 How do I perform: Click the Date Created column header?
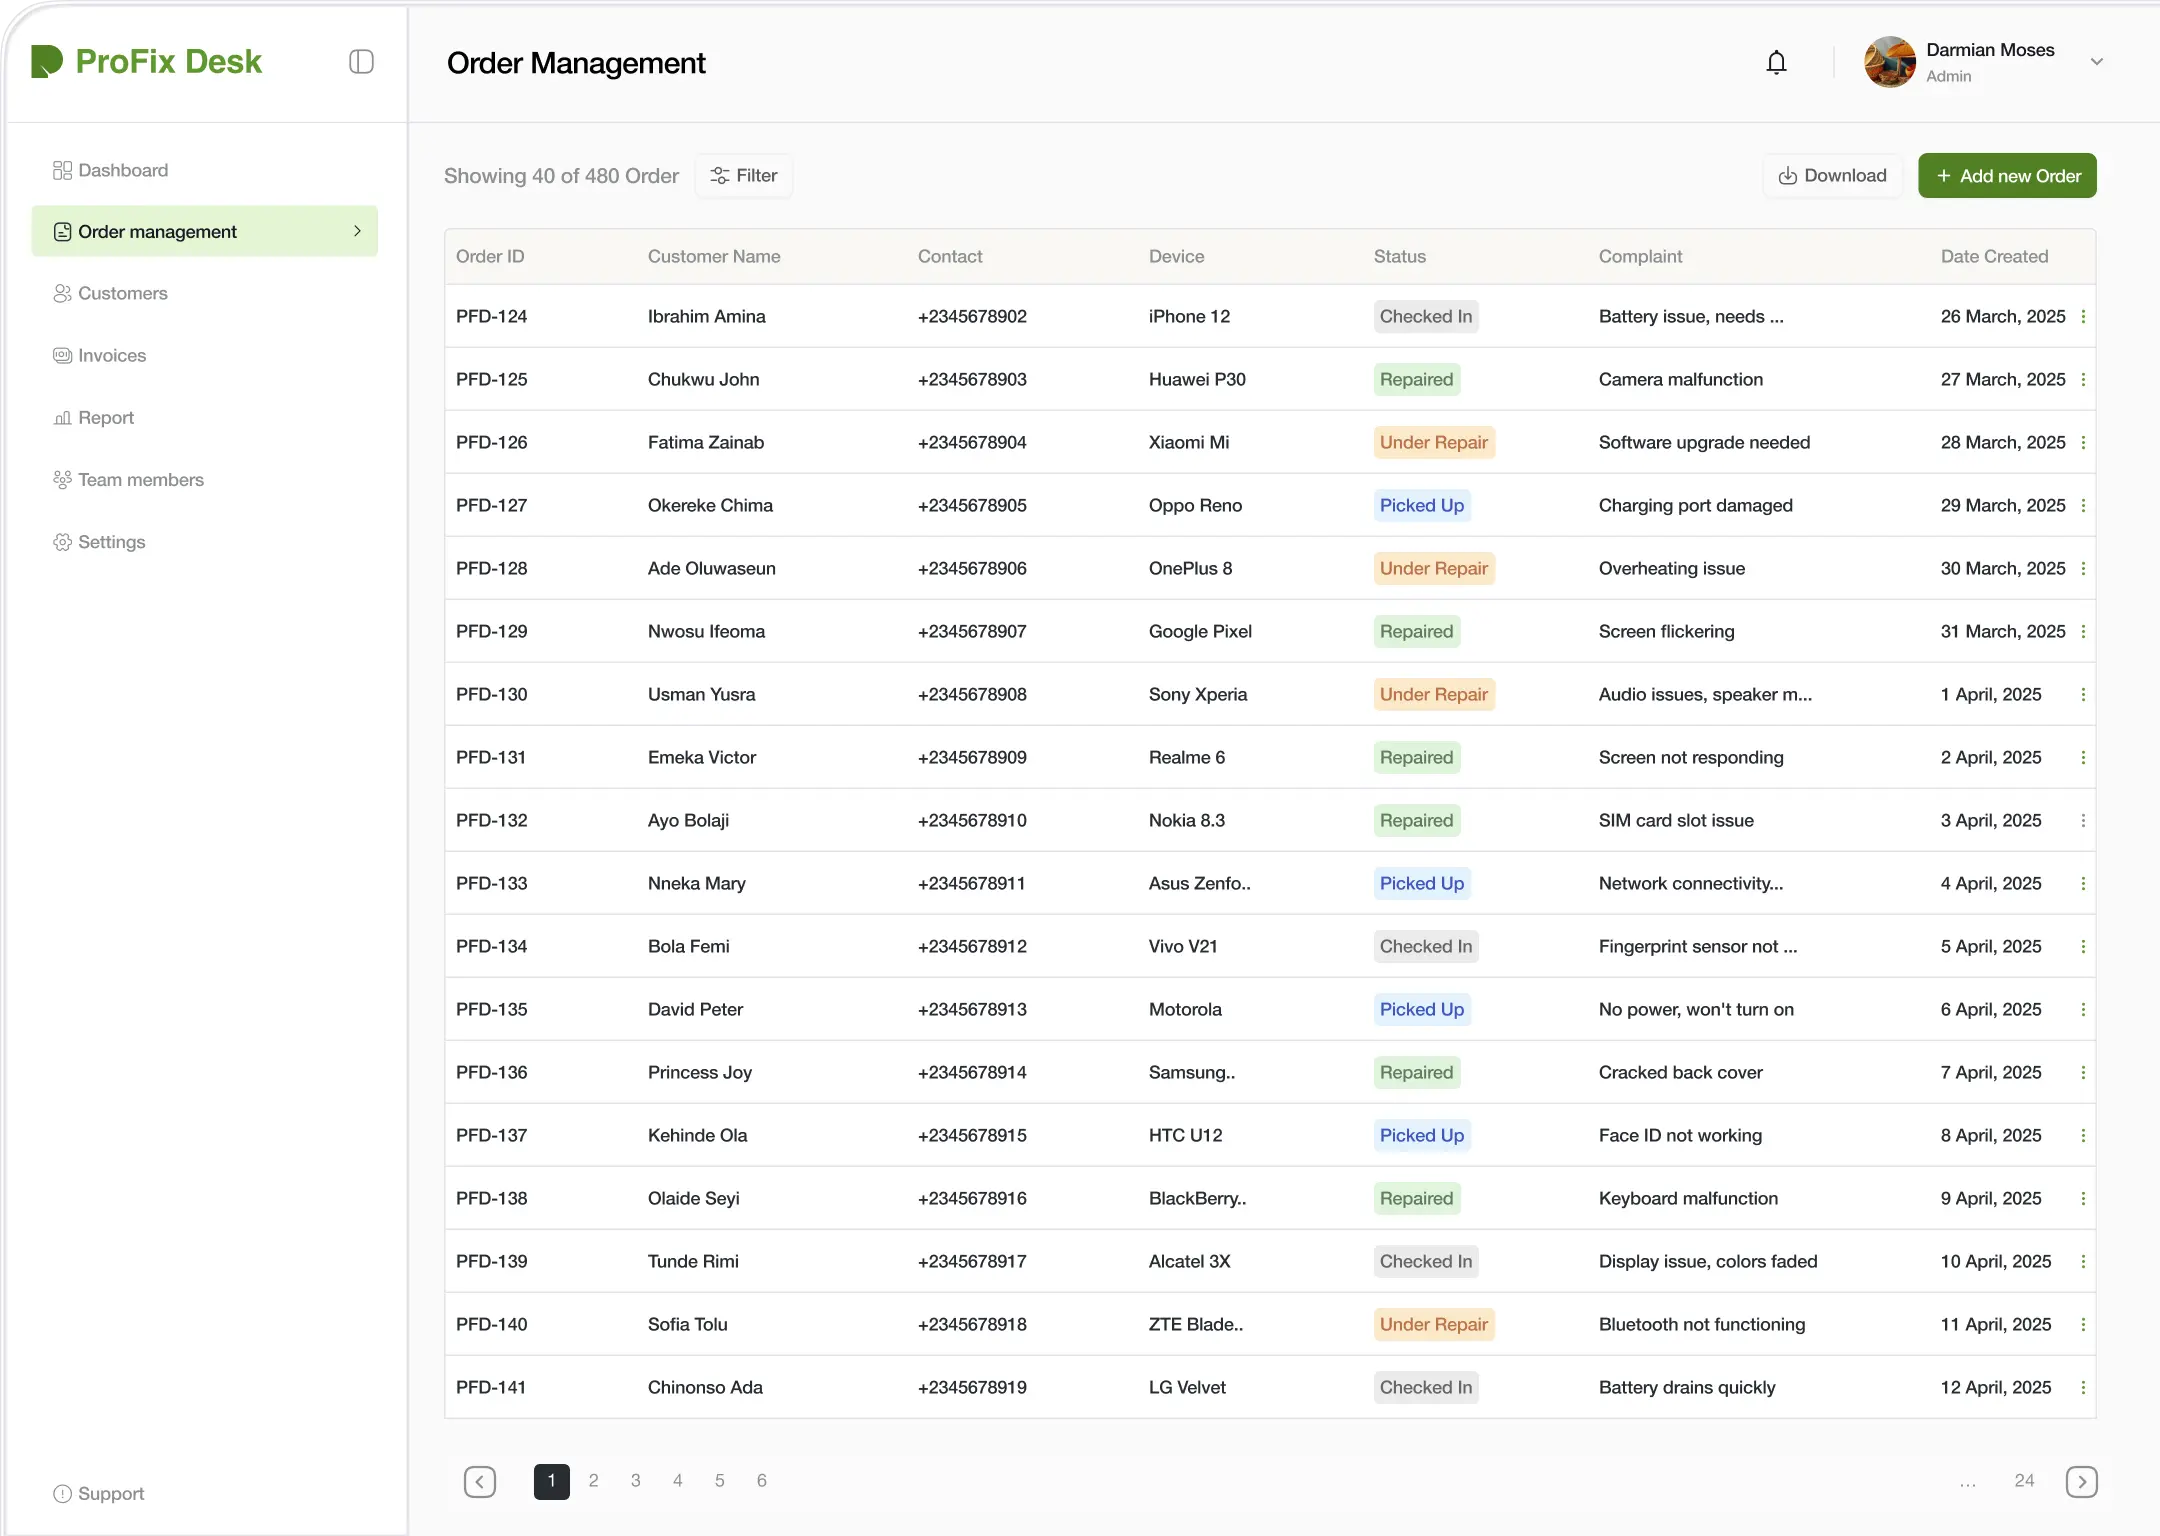click(x=1995, y=256)
